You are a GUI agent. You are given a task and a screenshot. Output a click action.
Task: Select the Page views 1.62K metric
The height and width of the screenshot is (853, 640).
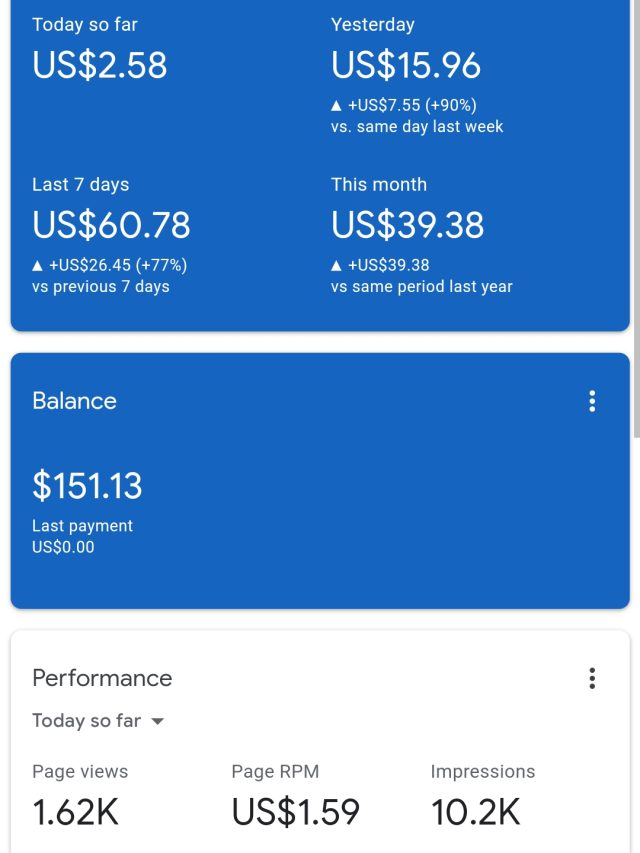[75, 811]
